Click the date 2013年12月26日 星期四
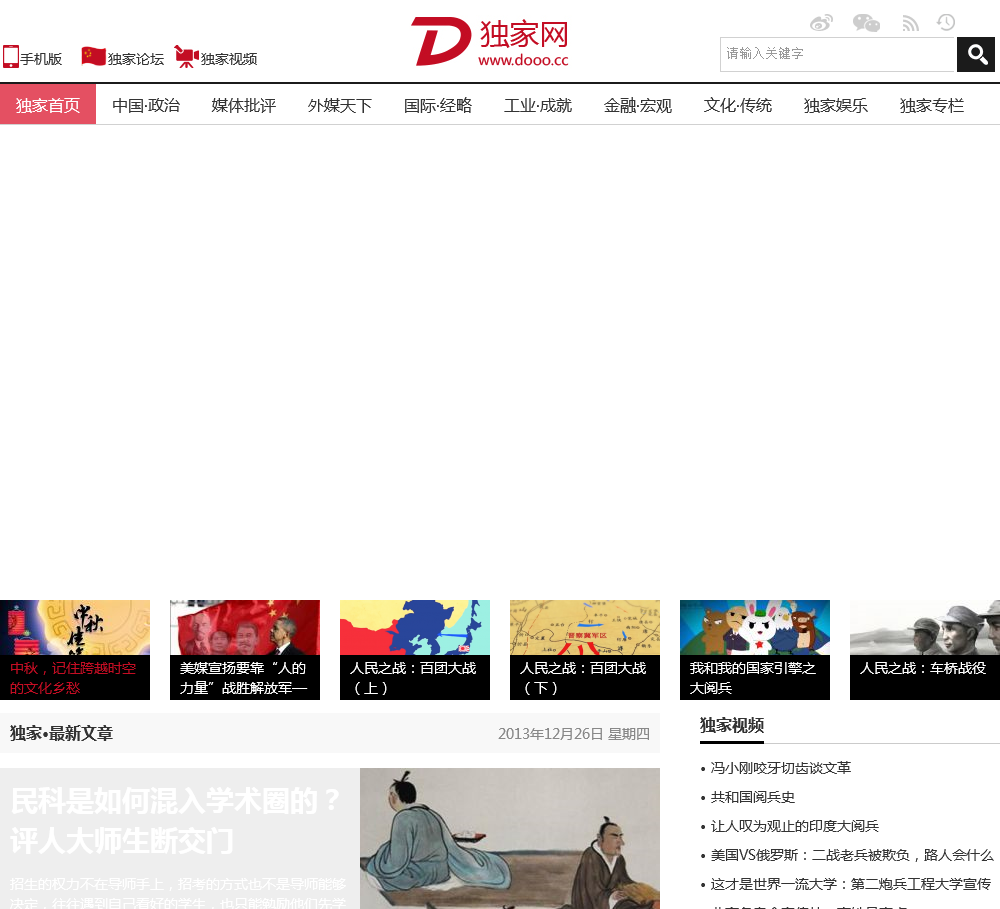Screen dimensions: 1000x909 (x=573, y=734)
